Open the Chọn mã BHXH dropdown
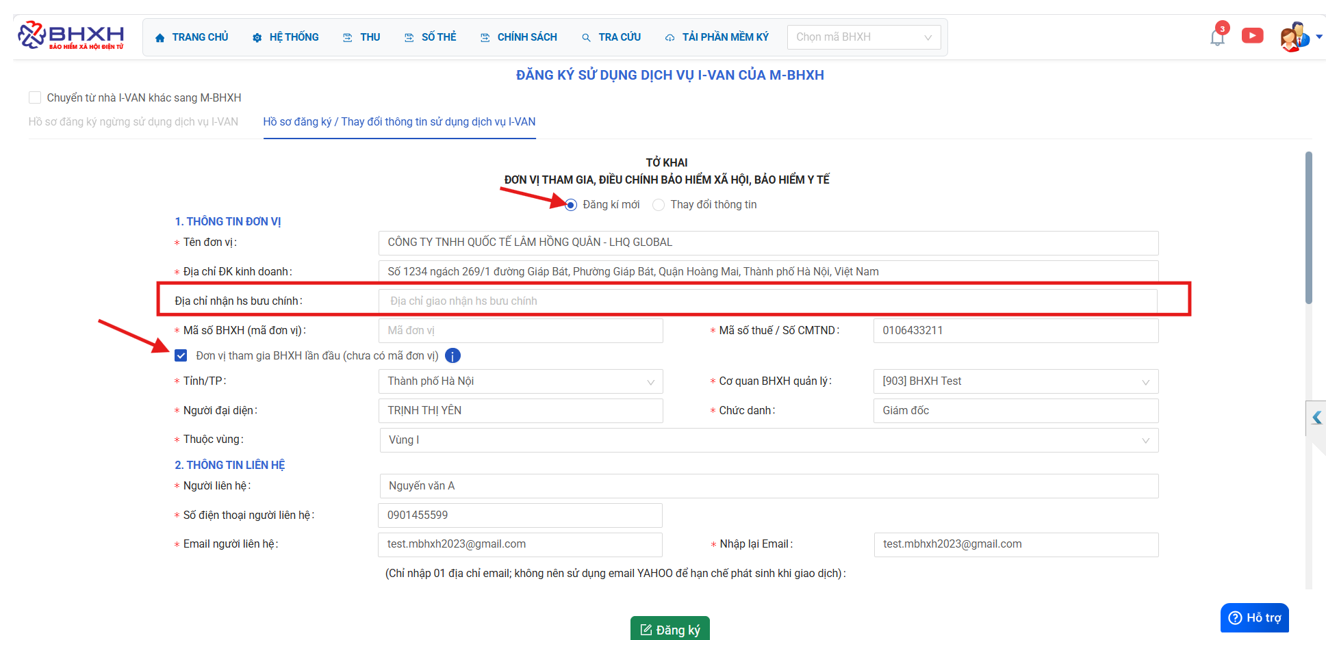Image resolution: width=1335 pixels, height=667 pixels. click(x=863, y=37)
